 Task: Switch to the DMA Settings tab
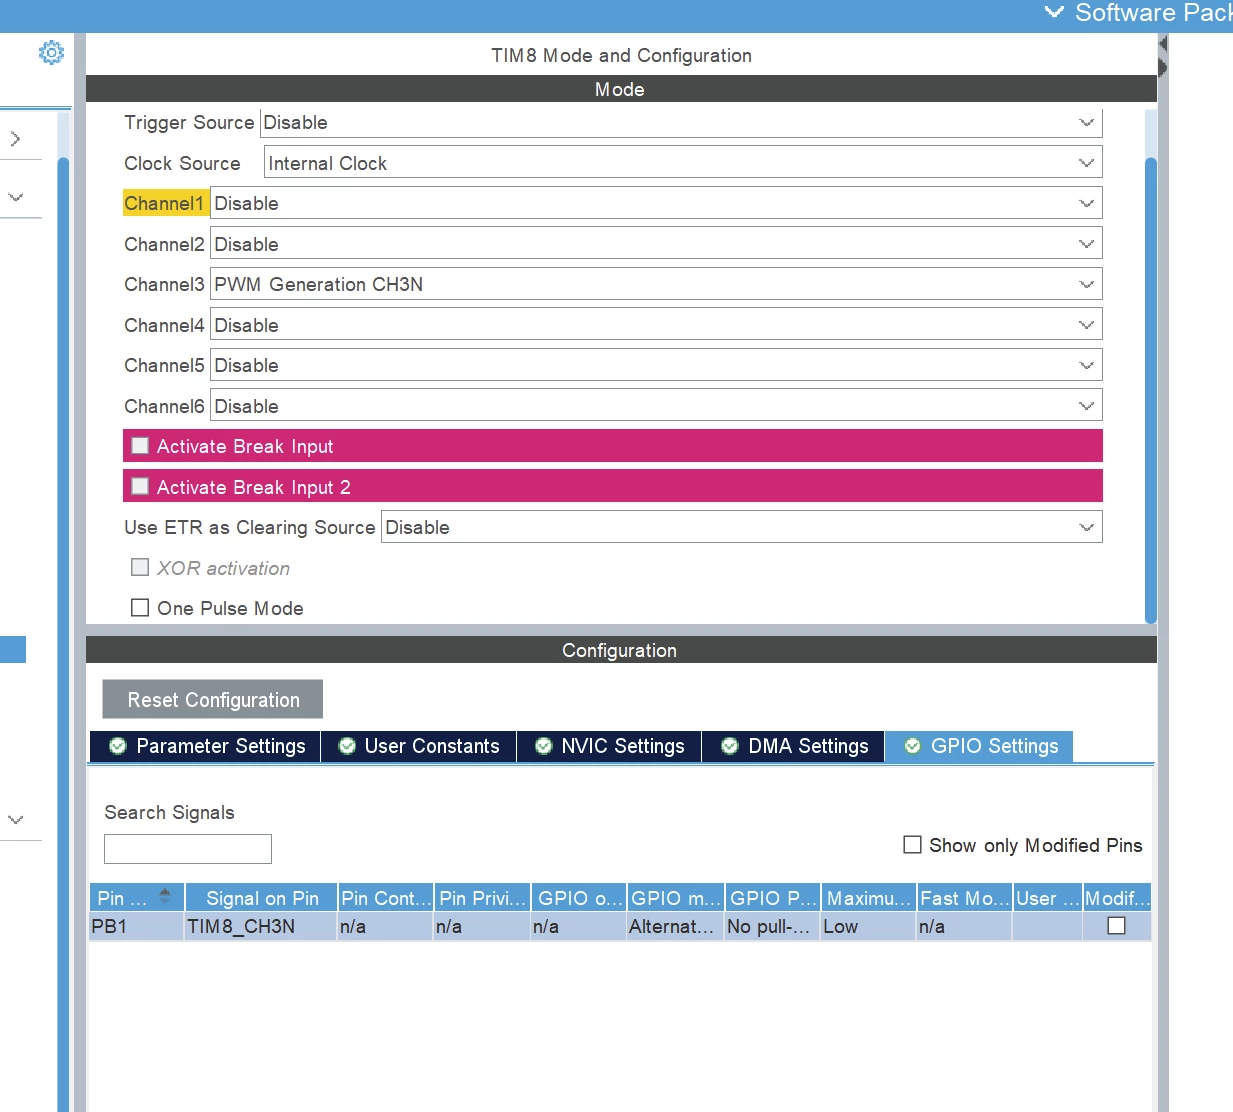click(x=794, y=746)
